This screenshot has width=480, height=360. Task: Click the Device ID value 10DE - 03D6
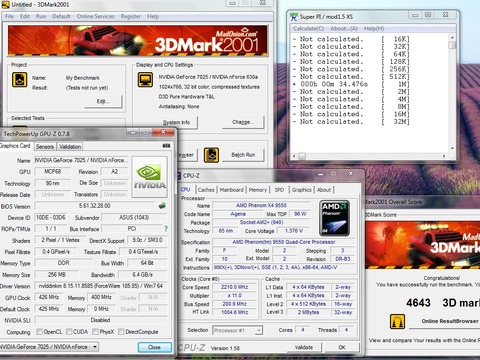tap(51, 217)
